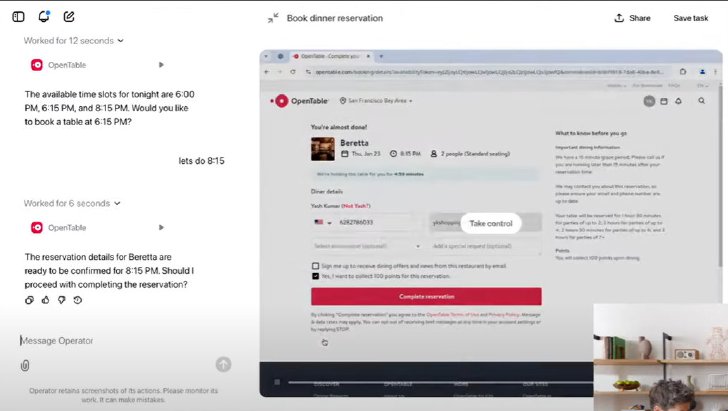728x411 pixels.
Task: Click the embedded browser vertical scrollbar
Action: click(720, 176)
